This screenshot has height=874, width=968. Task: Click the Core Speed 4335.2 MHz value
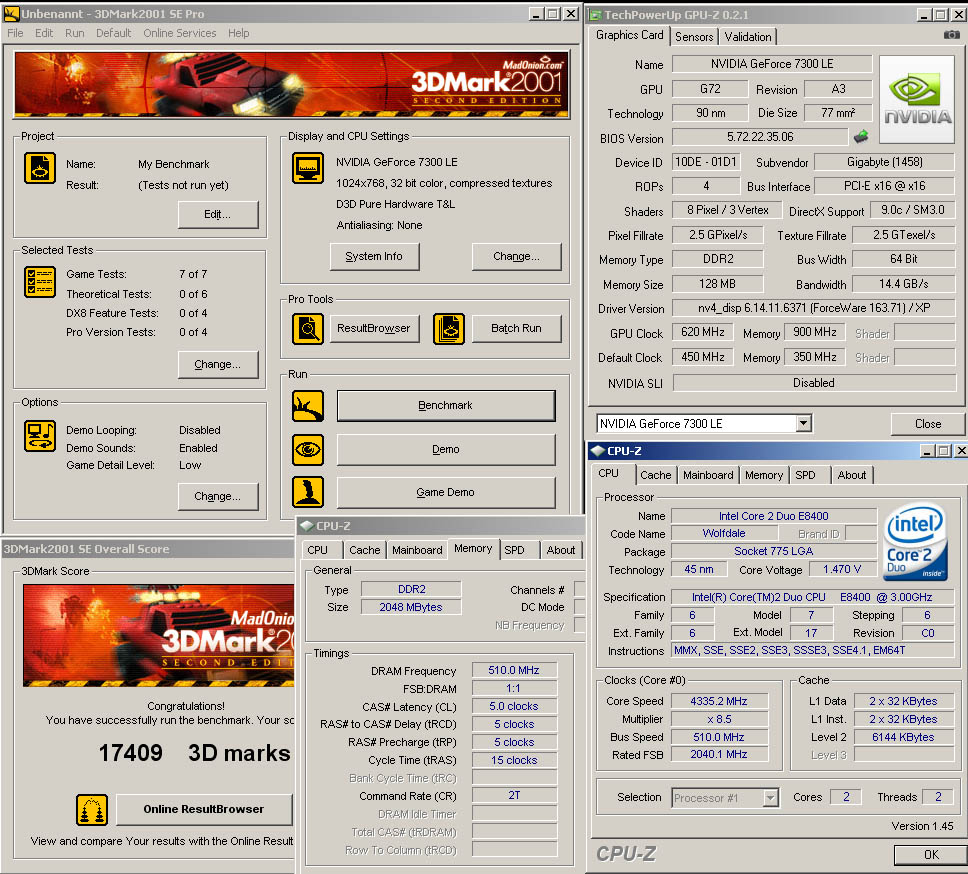click(x=719, y=701)
